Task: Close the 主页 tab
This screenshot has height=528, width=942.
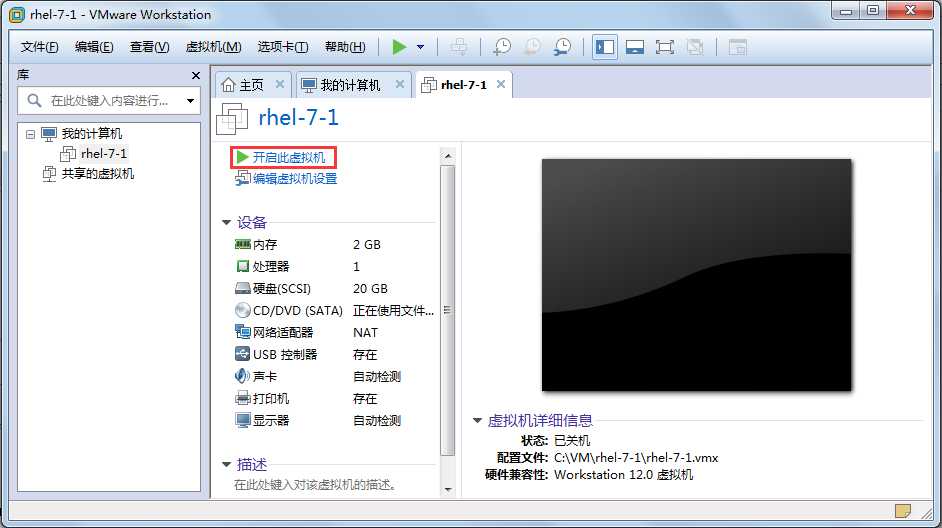Action: pyautogui.click(x=280, y=84)
